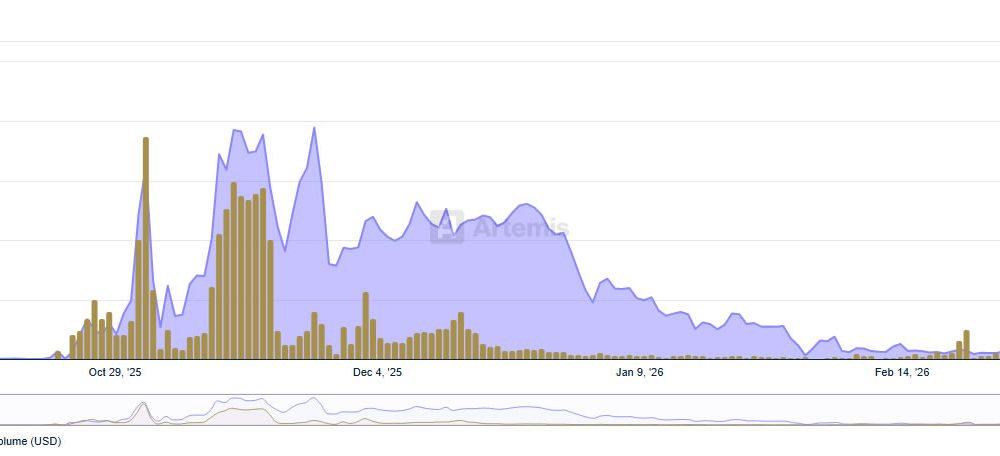Viewport: 1000px width, 456px height.
Task: Click the tall gold bar above Dec 4
Action: point(366,326)
